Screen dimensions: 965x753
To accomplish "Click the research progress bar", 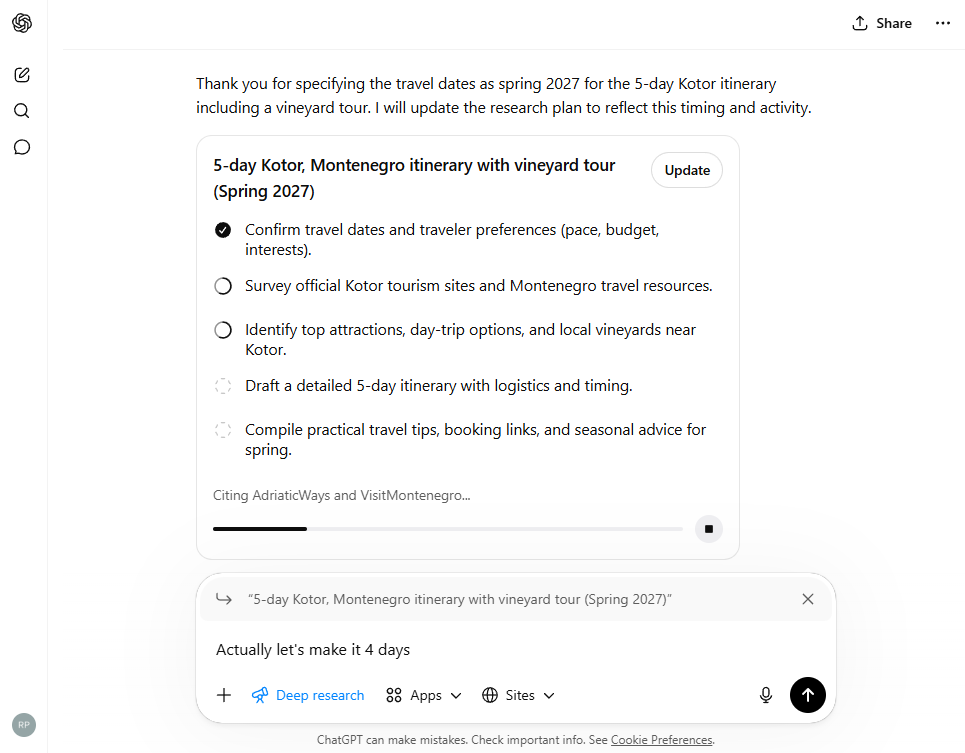I will point(448,529).
